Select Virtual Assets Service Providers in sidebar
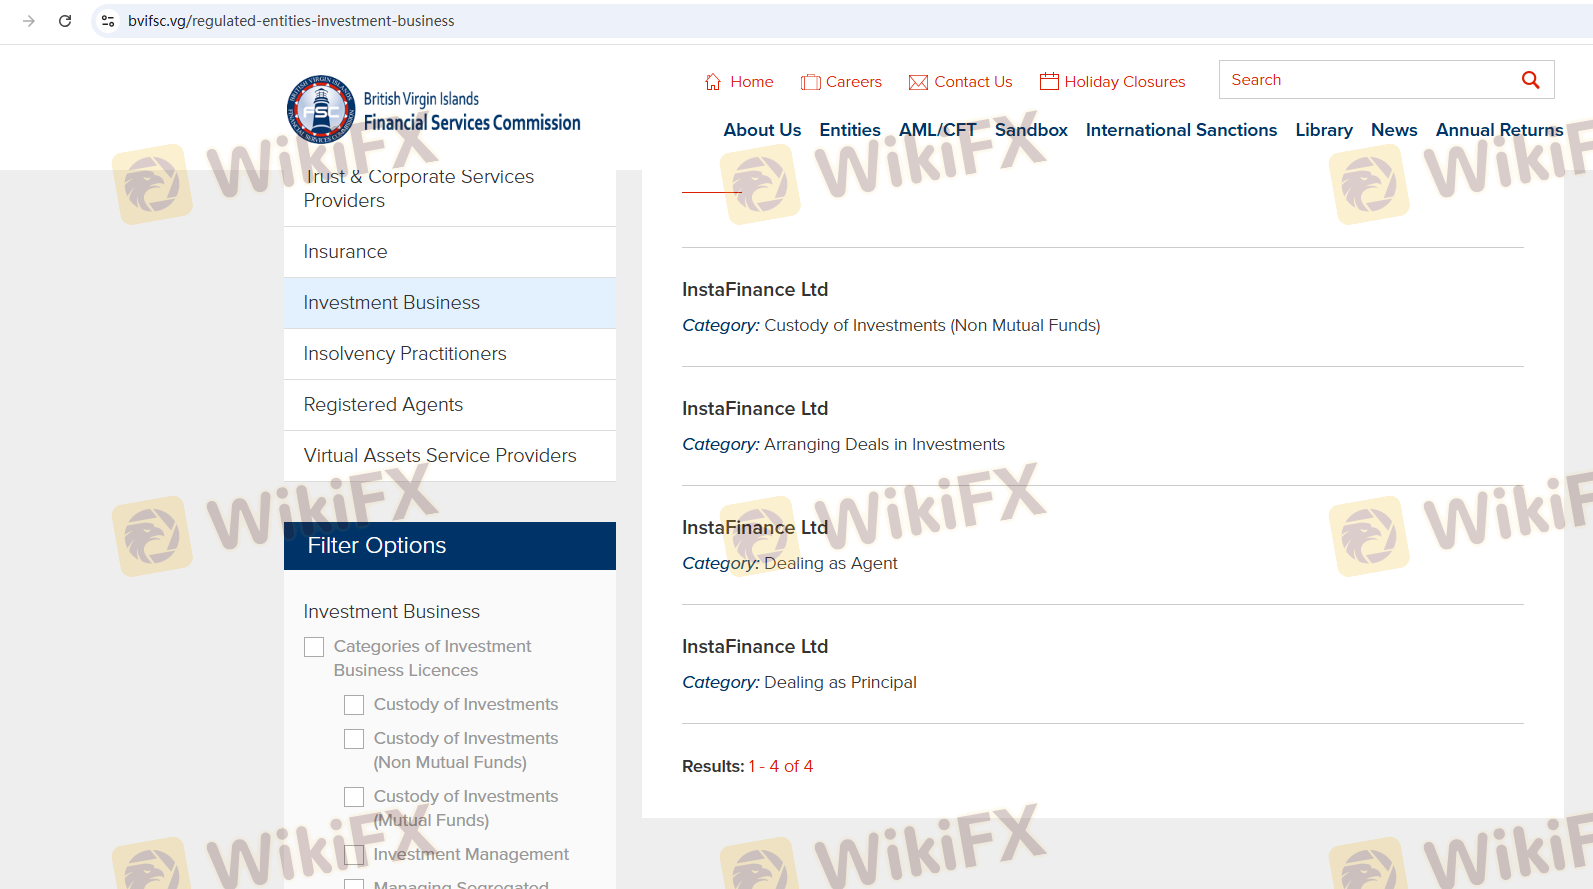Image resolution: width=1593 pixels, height=889 pixels. (x=450, y=456)
